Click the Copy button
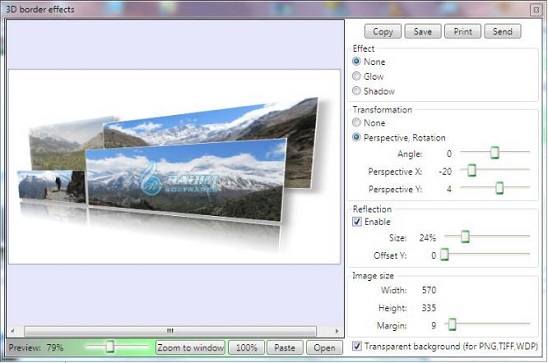The width and height of the screenshot is (548, 363). [383, 31]
